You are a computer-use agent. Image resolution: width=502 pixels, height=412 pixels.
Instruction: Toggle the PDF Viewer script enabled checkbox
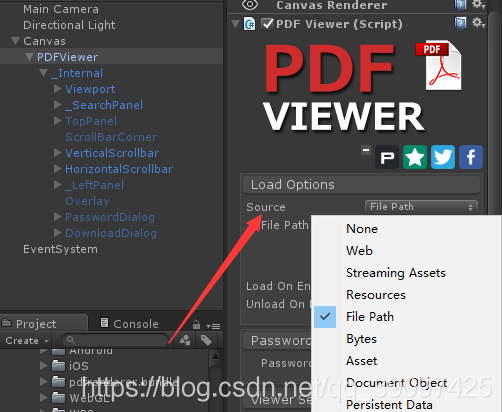tap(267, 24)
